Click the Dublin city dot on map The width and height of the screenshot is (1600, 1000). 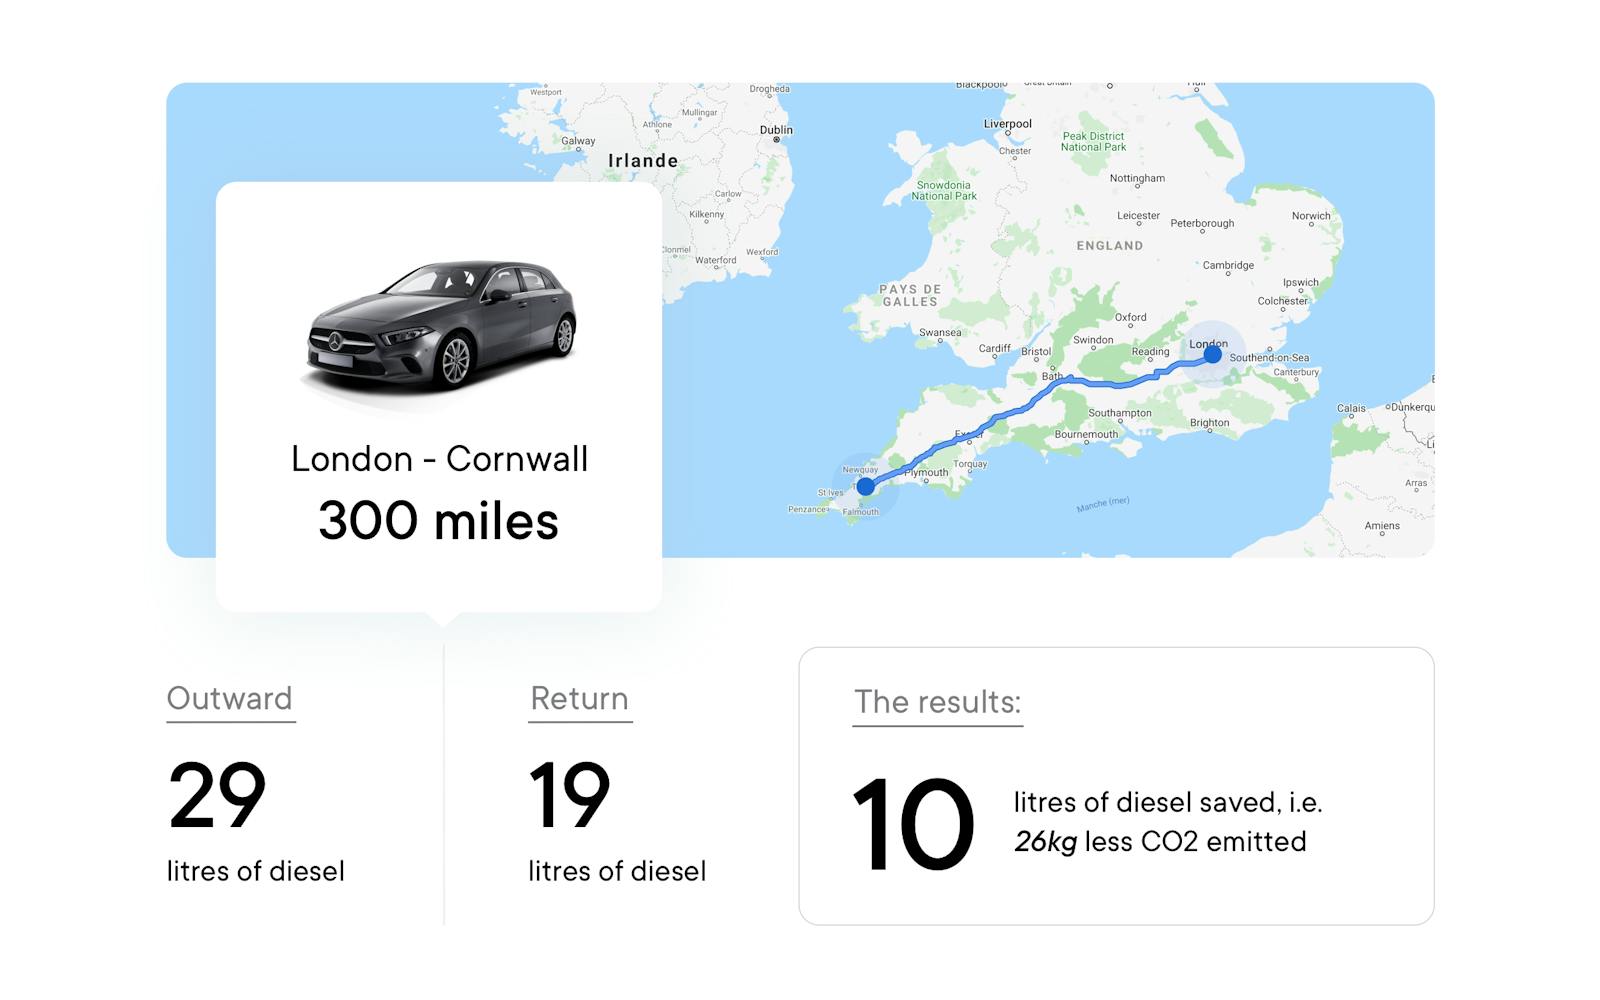776,140
